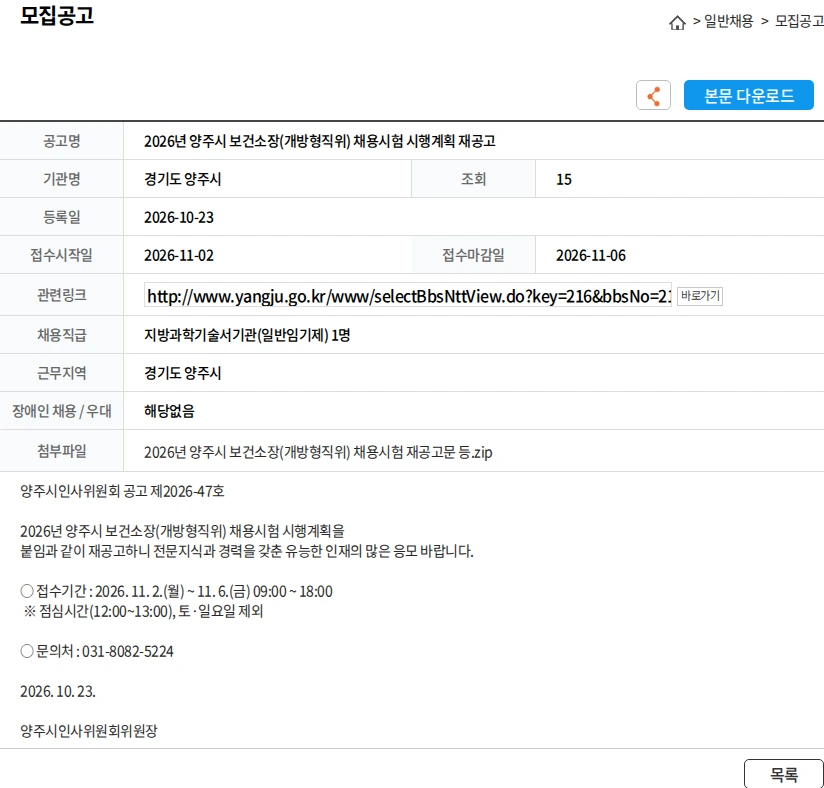The width and height of the screenshot is (824, 788).
Task: Click the 등록일 label cell
Action: coord(61,217)
